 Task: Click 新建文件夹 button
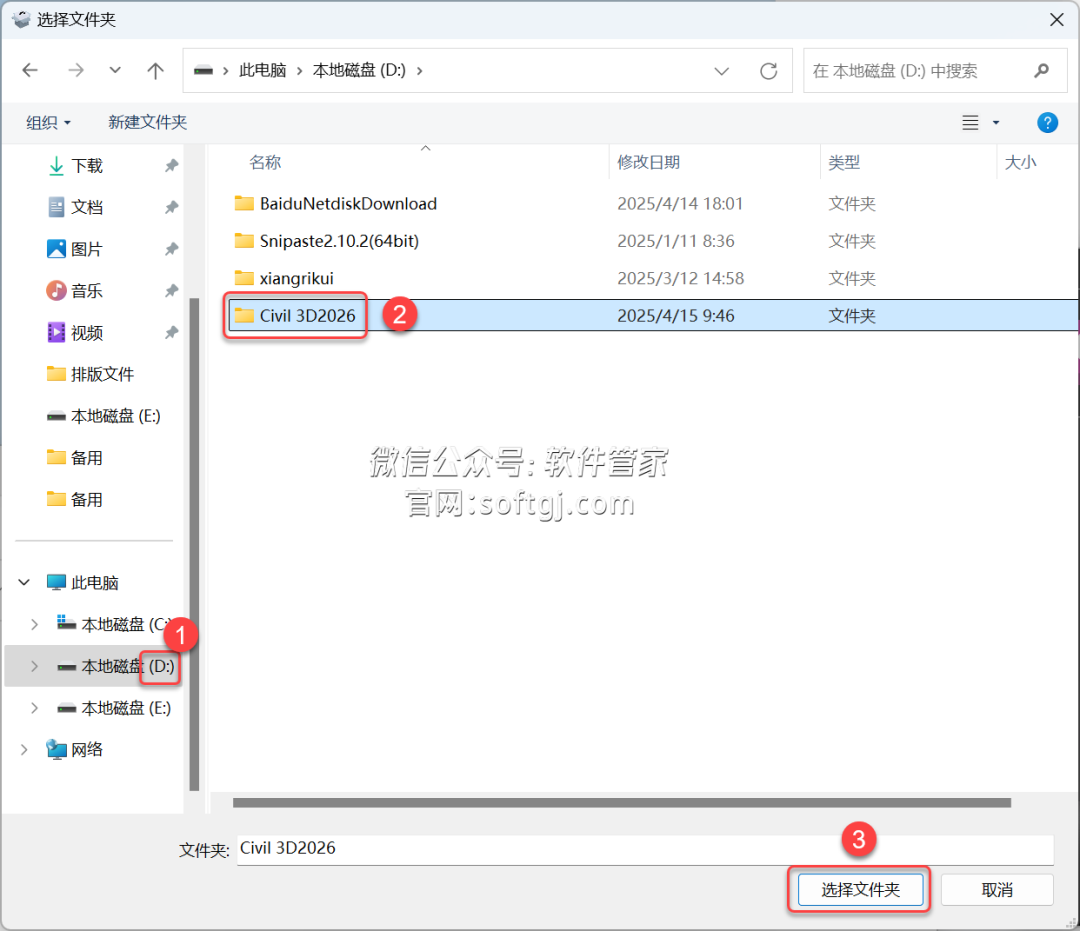pyautogui.click(x=147, y=123)
